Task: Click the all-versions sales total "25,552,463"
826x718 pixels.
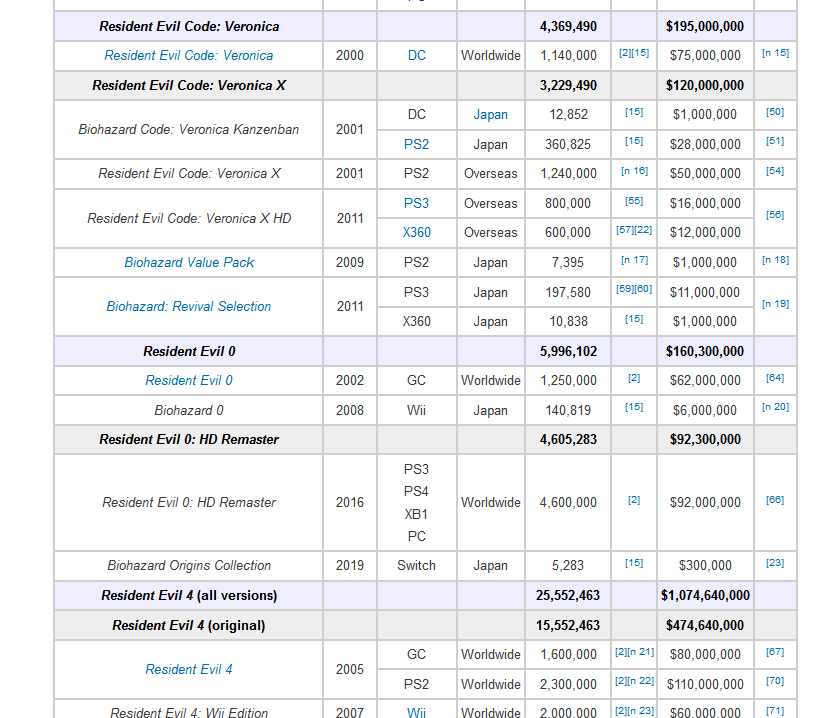Action: [568, 595]
